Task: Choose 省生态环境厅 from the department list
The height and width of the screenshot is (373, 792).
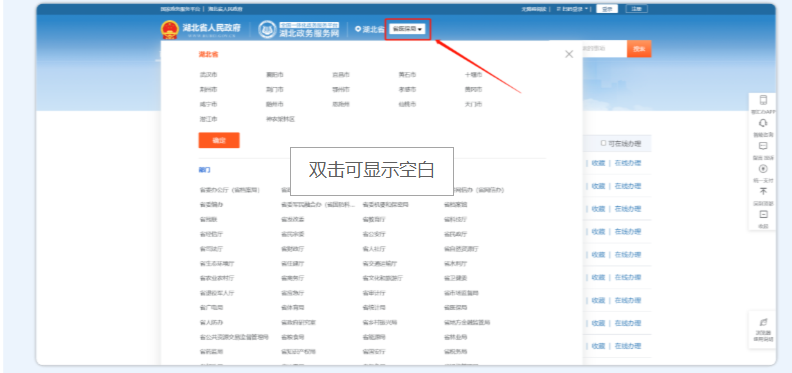Action: pyautogui.click(x=217, y=263)
